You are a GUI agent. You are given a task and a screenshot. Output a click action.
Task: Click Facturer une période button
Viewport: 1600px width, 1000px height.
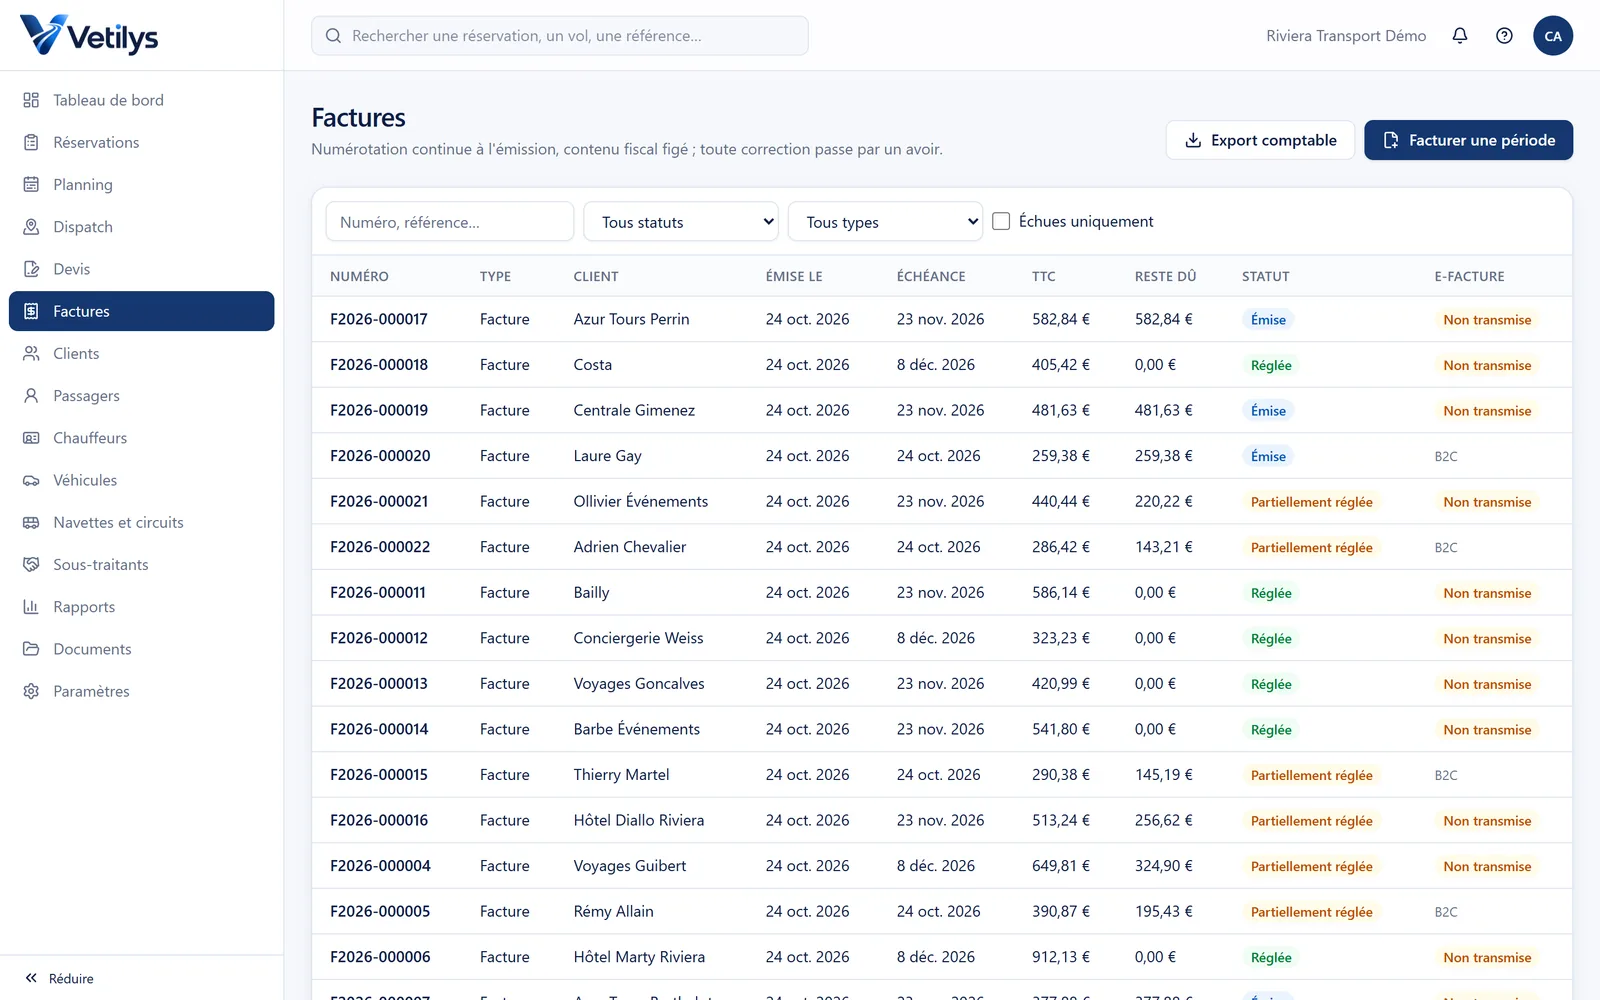[x=1468, y=140]
